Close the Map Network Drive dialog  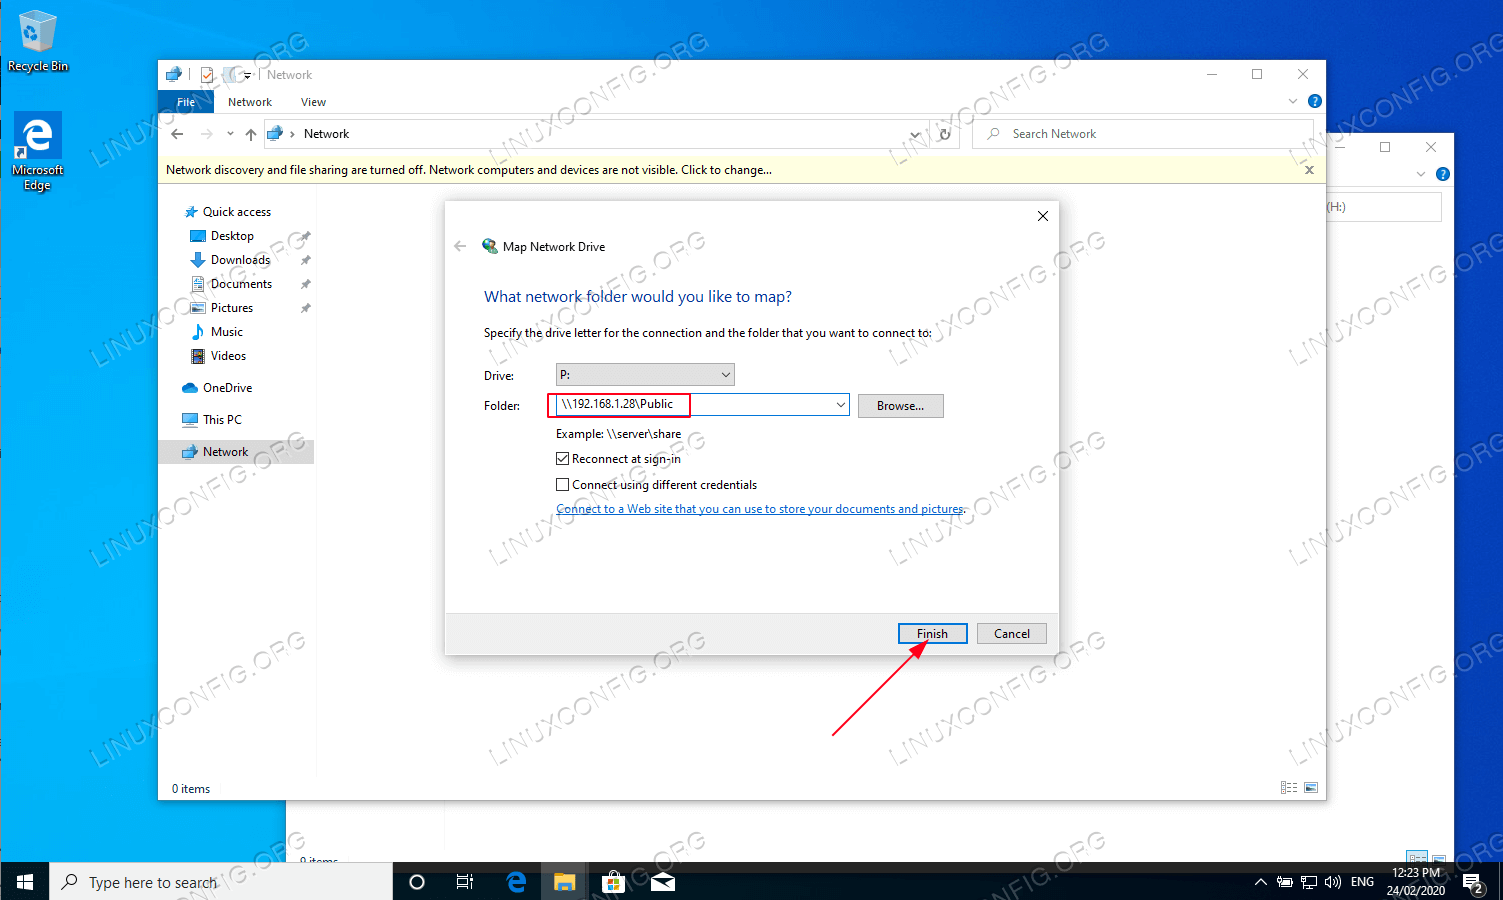[x=1043, y=216]
